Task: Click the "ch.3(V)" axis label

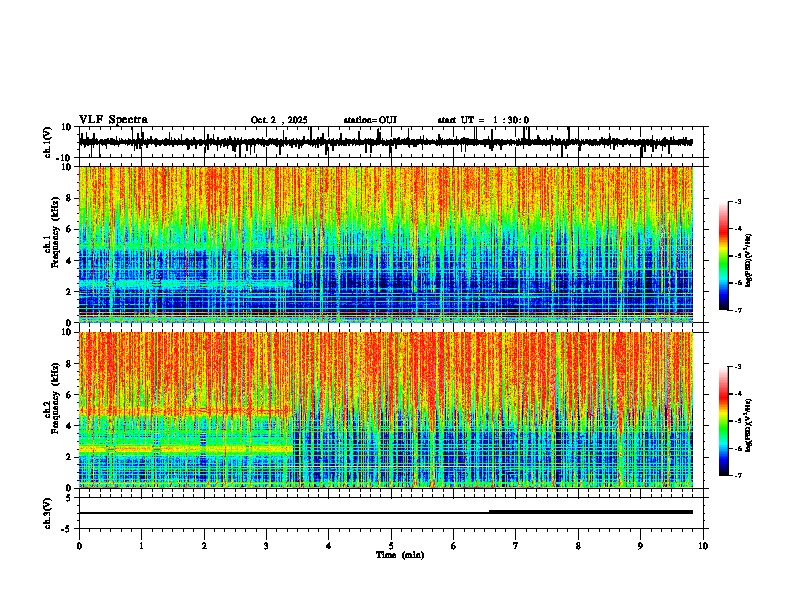Action: pos(47,514)
